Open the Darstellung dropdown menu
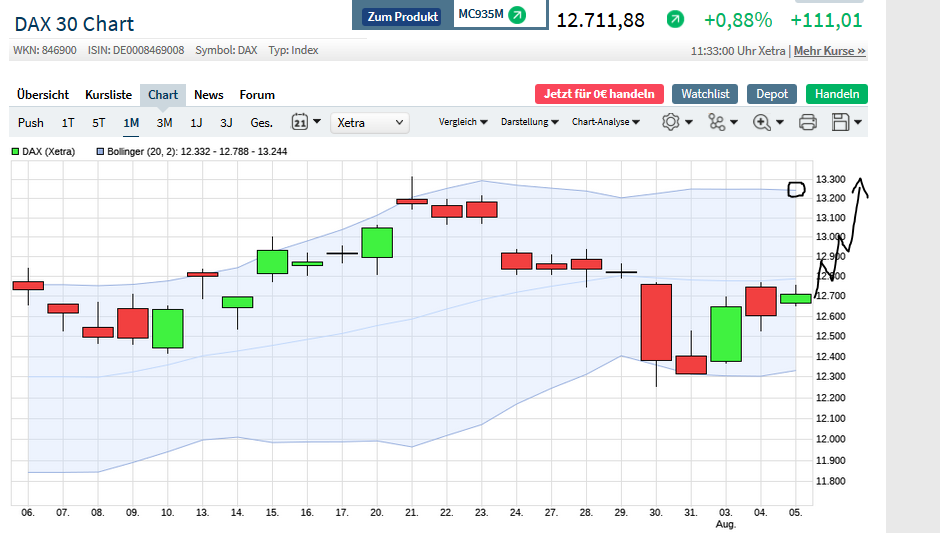940x533 pixels. coord(530,122)
